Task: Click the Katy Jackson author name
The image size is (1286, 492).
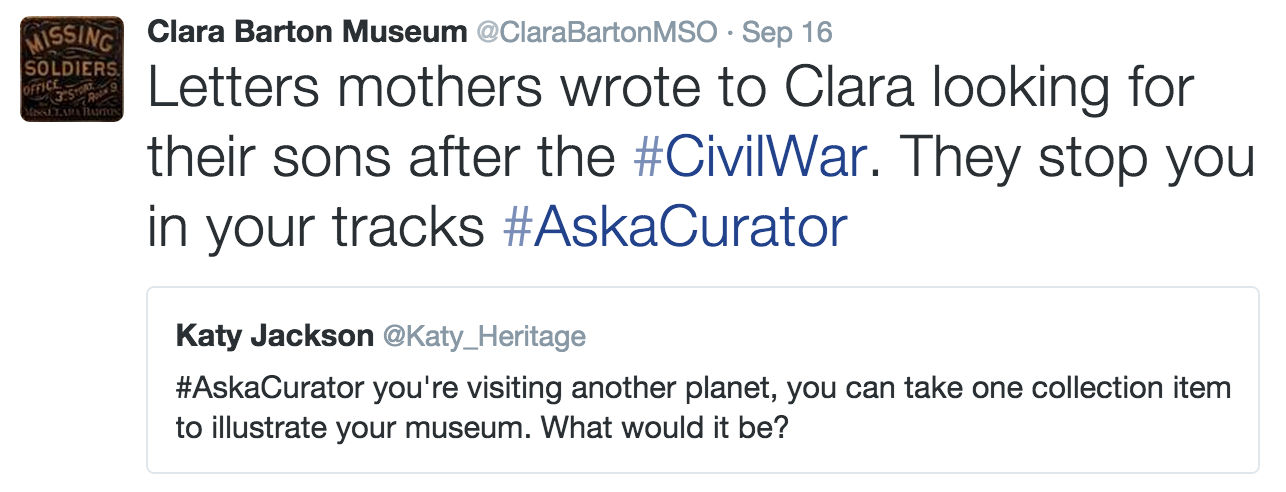Action: pos(274,336)
